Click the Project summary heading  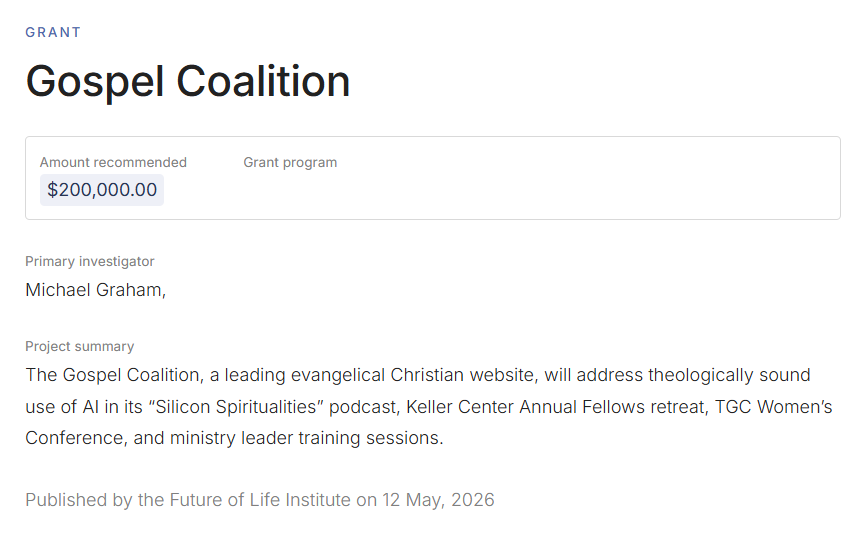(x=80, y=346)
